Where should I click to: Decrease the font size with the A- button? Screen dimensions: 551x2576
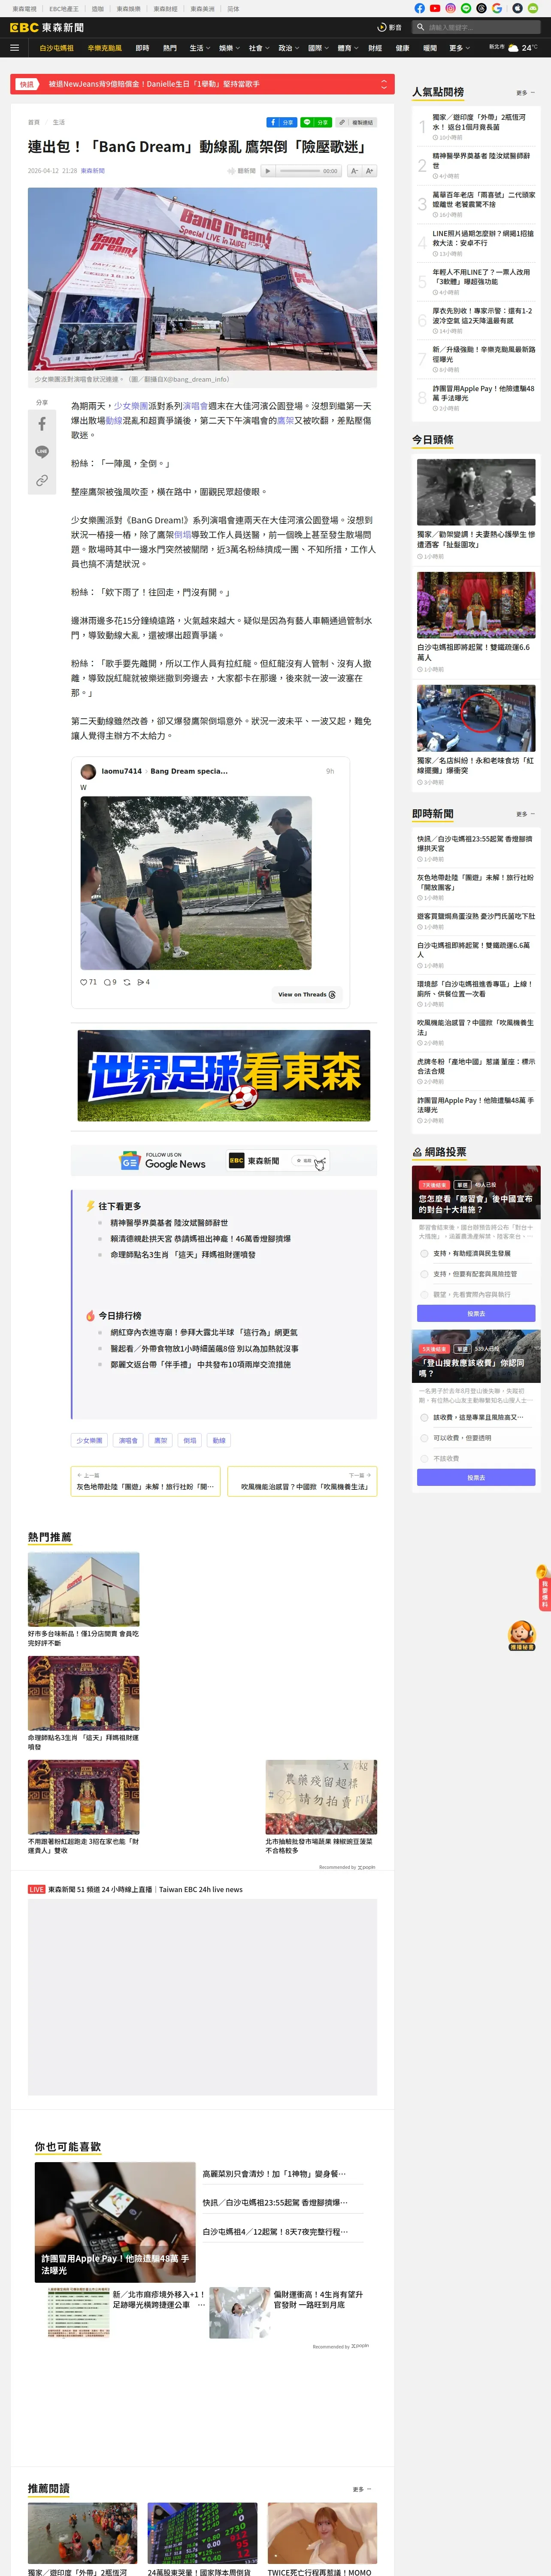pyautogui.click(x=354, y=171)
